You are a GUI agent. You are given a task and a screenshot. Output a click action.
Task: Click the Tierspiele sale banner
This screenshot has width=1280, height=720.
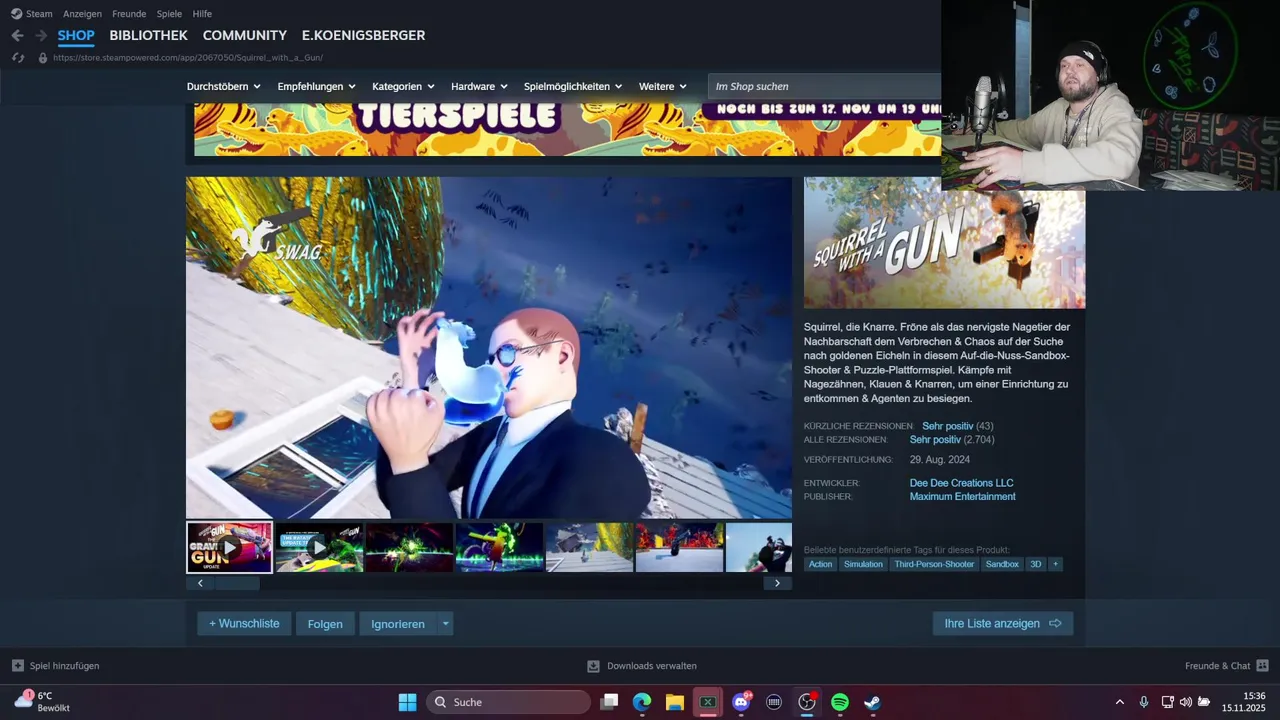567,129
